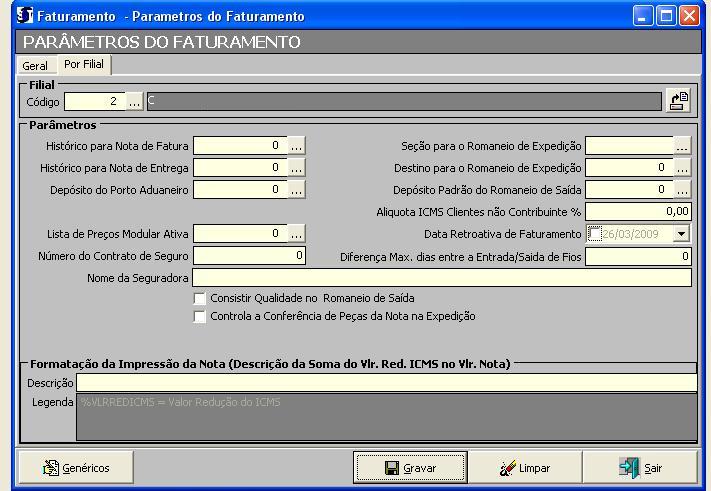Open lookup for Histórico para Nota de Entrega
The image size is (711, 491).
[x=296, y=167]
